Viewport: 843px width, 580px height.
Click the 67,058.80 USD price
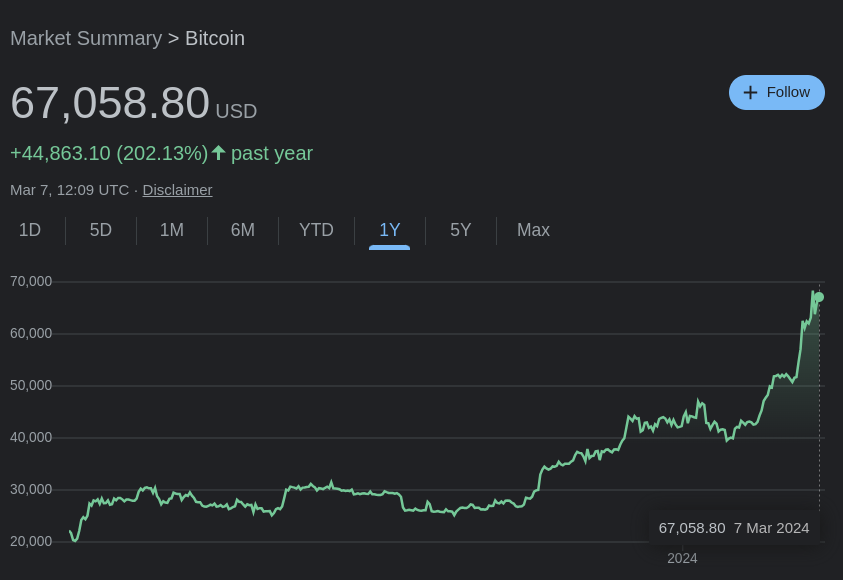tap(133, 103)
